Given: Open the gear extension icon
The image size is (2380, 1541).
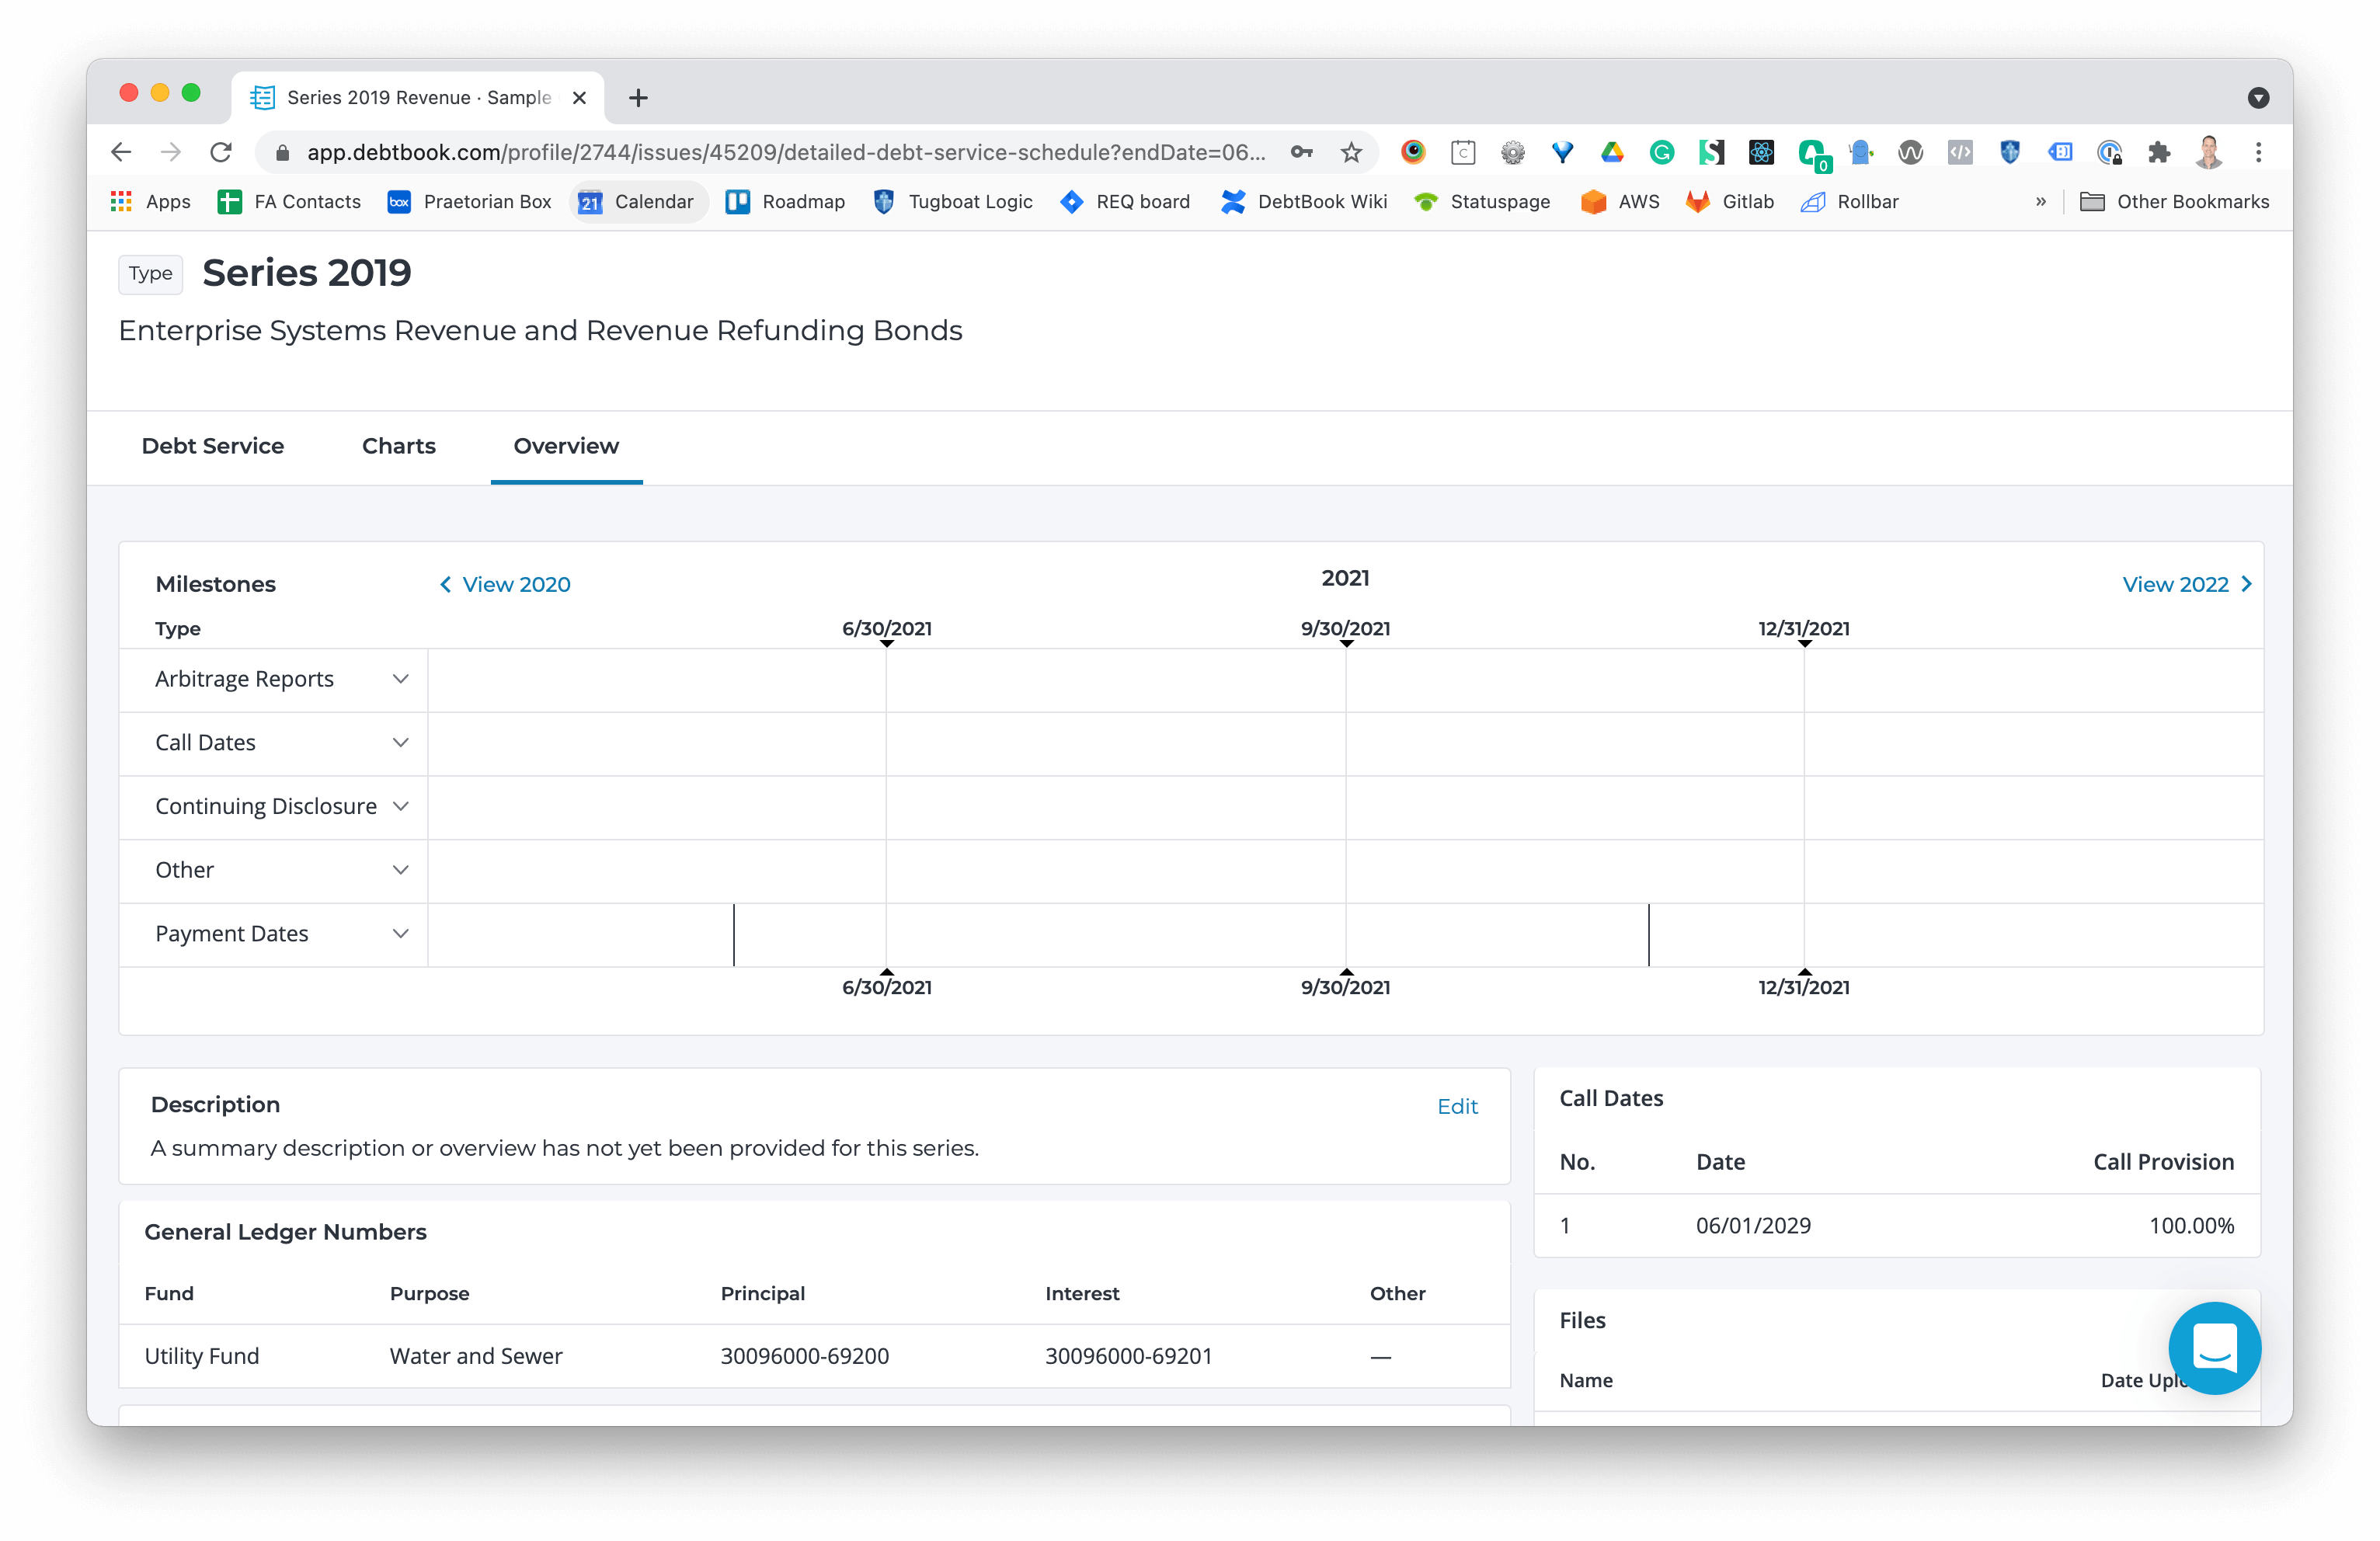Looking at the screenshot, I should click(x=1513, y=152).
